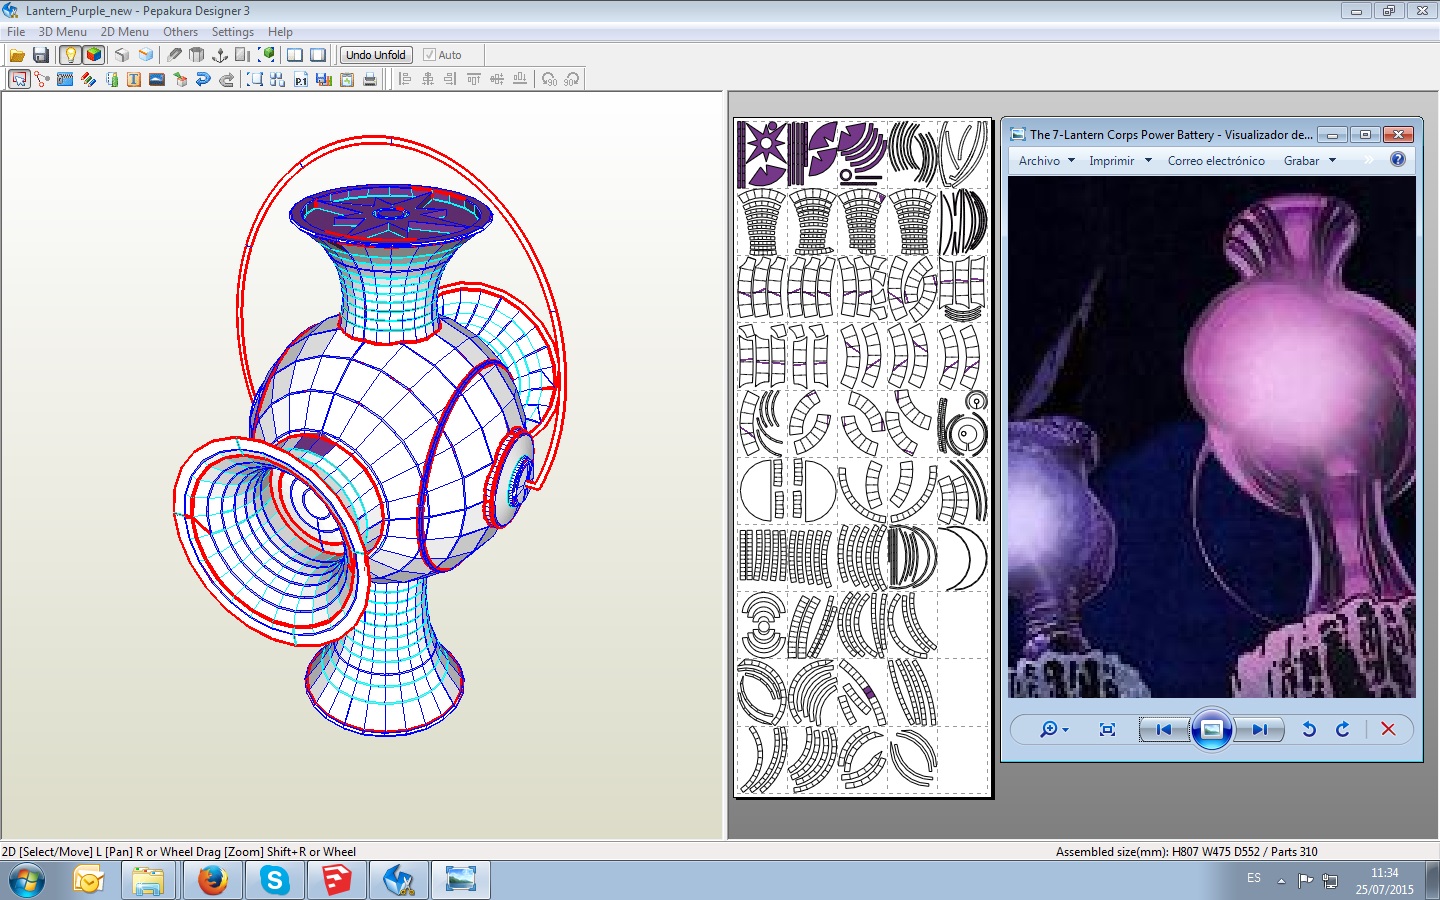The image size is (1440, 900).
Task: Click the landscape image insert tool icon
Action: click(x=157, y=79)
